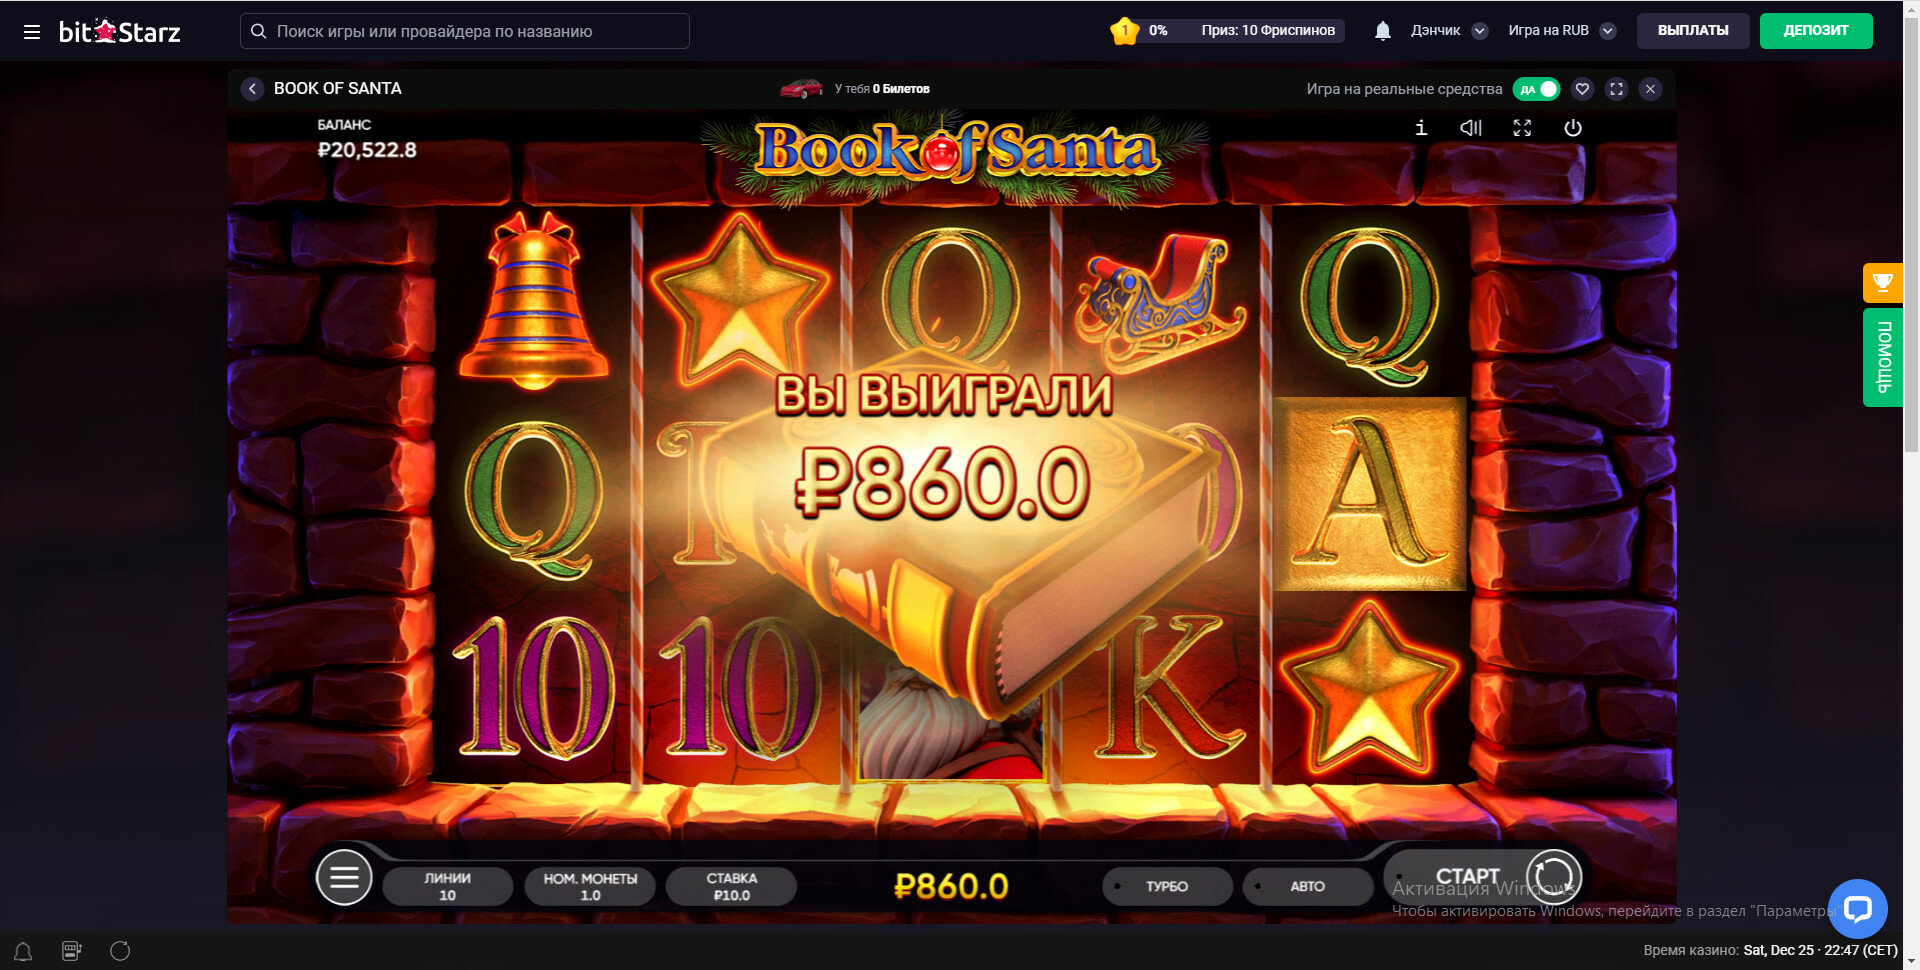Click the ВЫПЛАТЫ button
The width and height of the screenshot is (1920, 970).
click(x=1693, y=31)
